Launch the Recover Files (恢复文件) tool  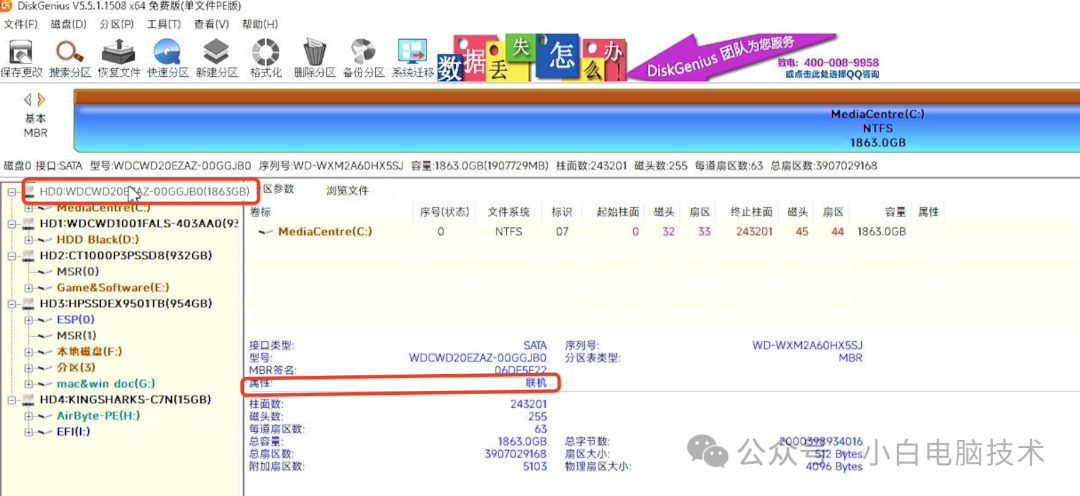pyautogui.click(x=118, y=59)
